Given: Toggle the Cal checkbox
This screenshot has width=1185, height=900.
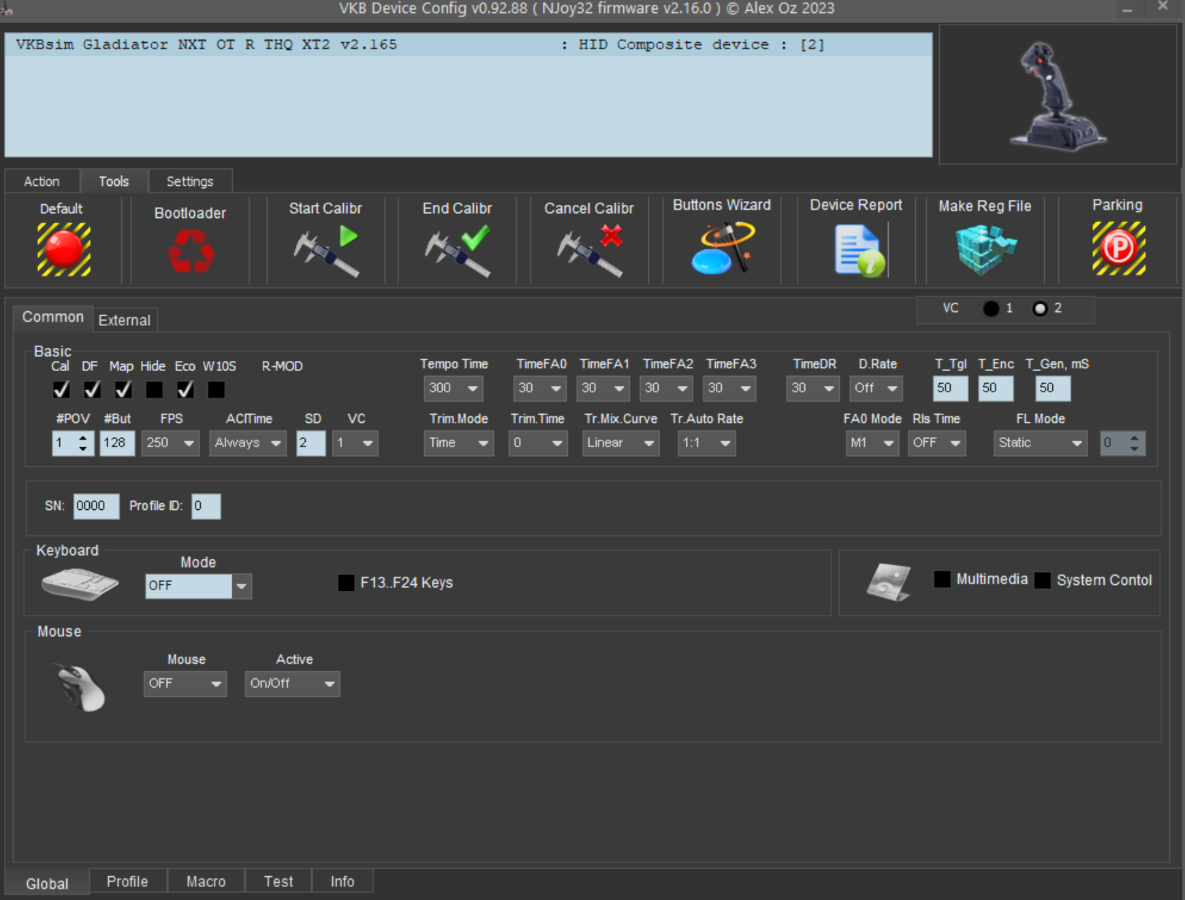Looking at the screenshot, I should [x=61, y=389].
